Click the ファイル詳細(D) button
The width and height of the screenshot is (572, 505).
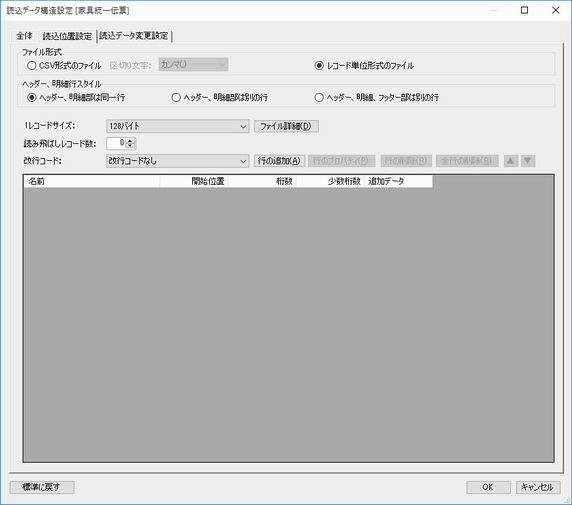coord(286,126)
